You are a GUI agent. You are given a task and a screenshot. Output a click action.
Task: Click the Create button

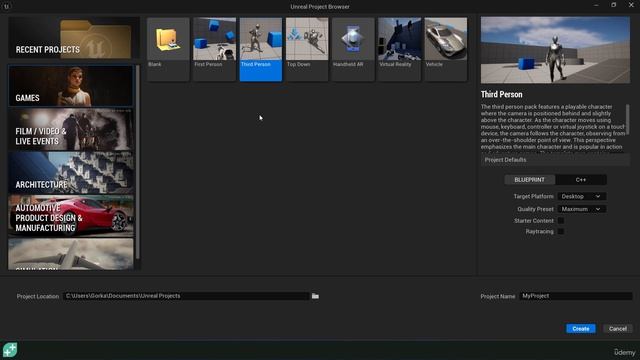(x=580, y=329)
